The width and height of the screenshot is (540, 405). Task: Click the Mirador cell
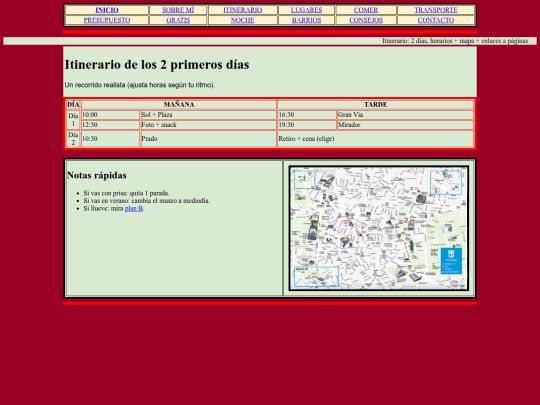(405, 125)
